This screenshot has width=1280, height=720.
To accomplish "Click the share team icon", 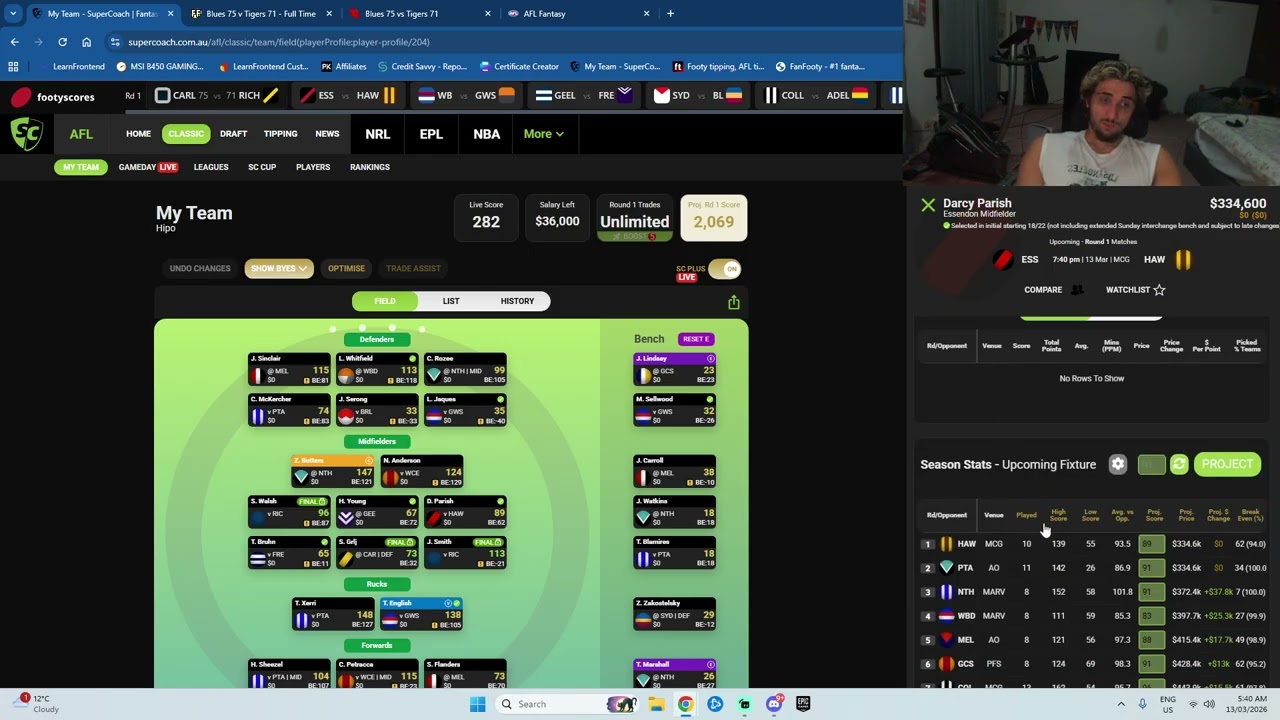I will [734, 302].
